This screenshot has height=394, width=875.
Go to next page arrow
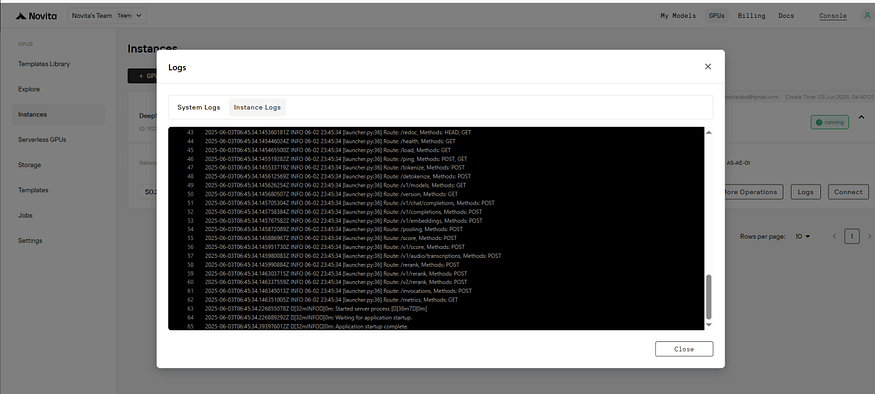pyautogui.click(x=869, y=237)
